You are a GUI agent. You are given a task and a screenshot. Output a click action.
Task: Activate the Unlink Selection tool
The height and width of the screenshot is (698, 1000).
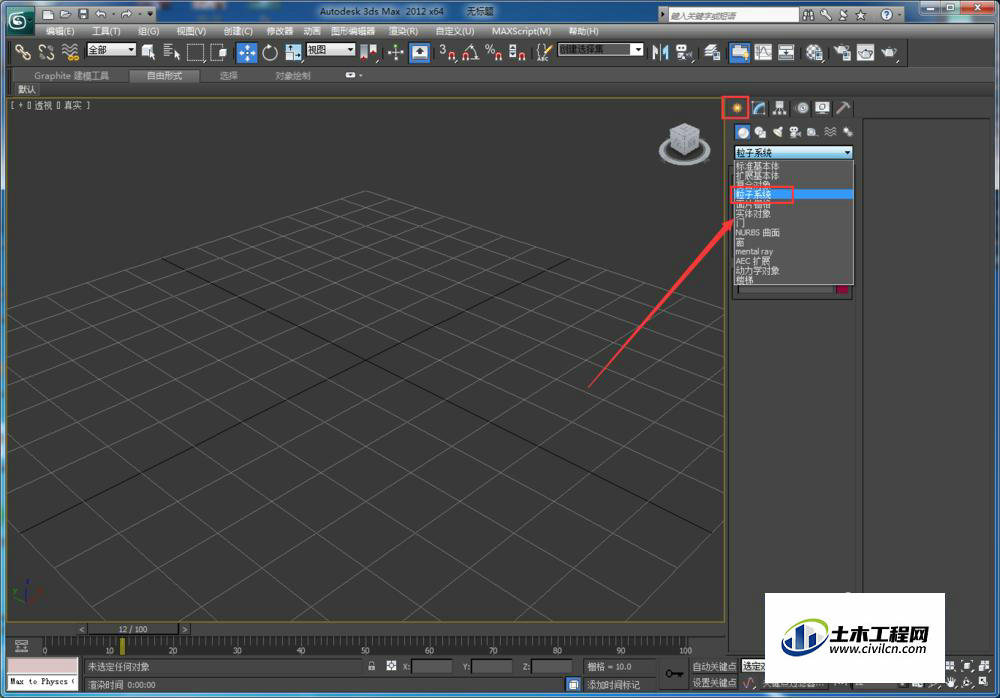click(x=47, y=52)
